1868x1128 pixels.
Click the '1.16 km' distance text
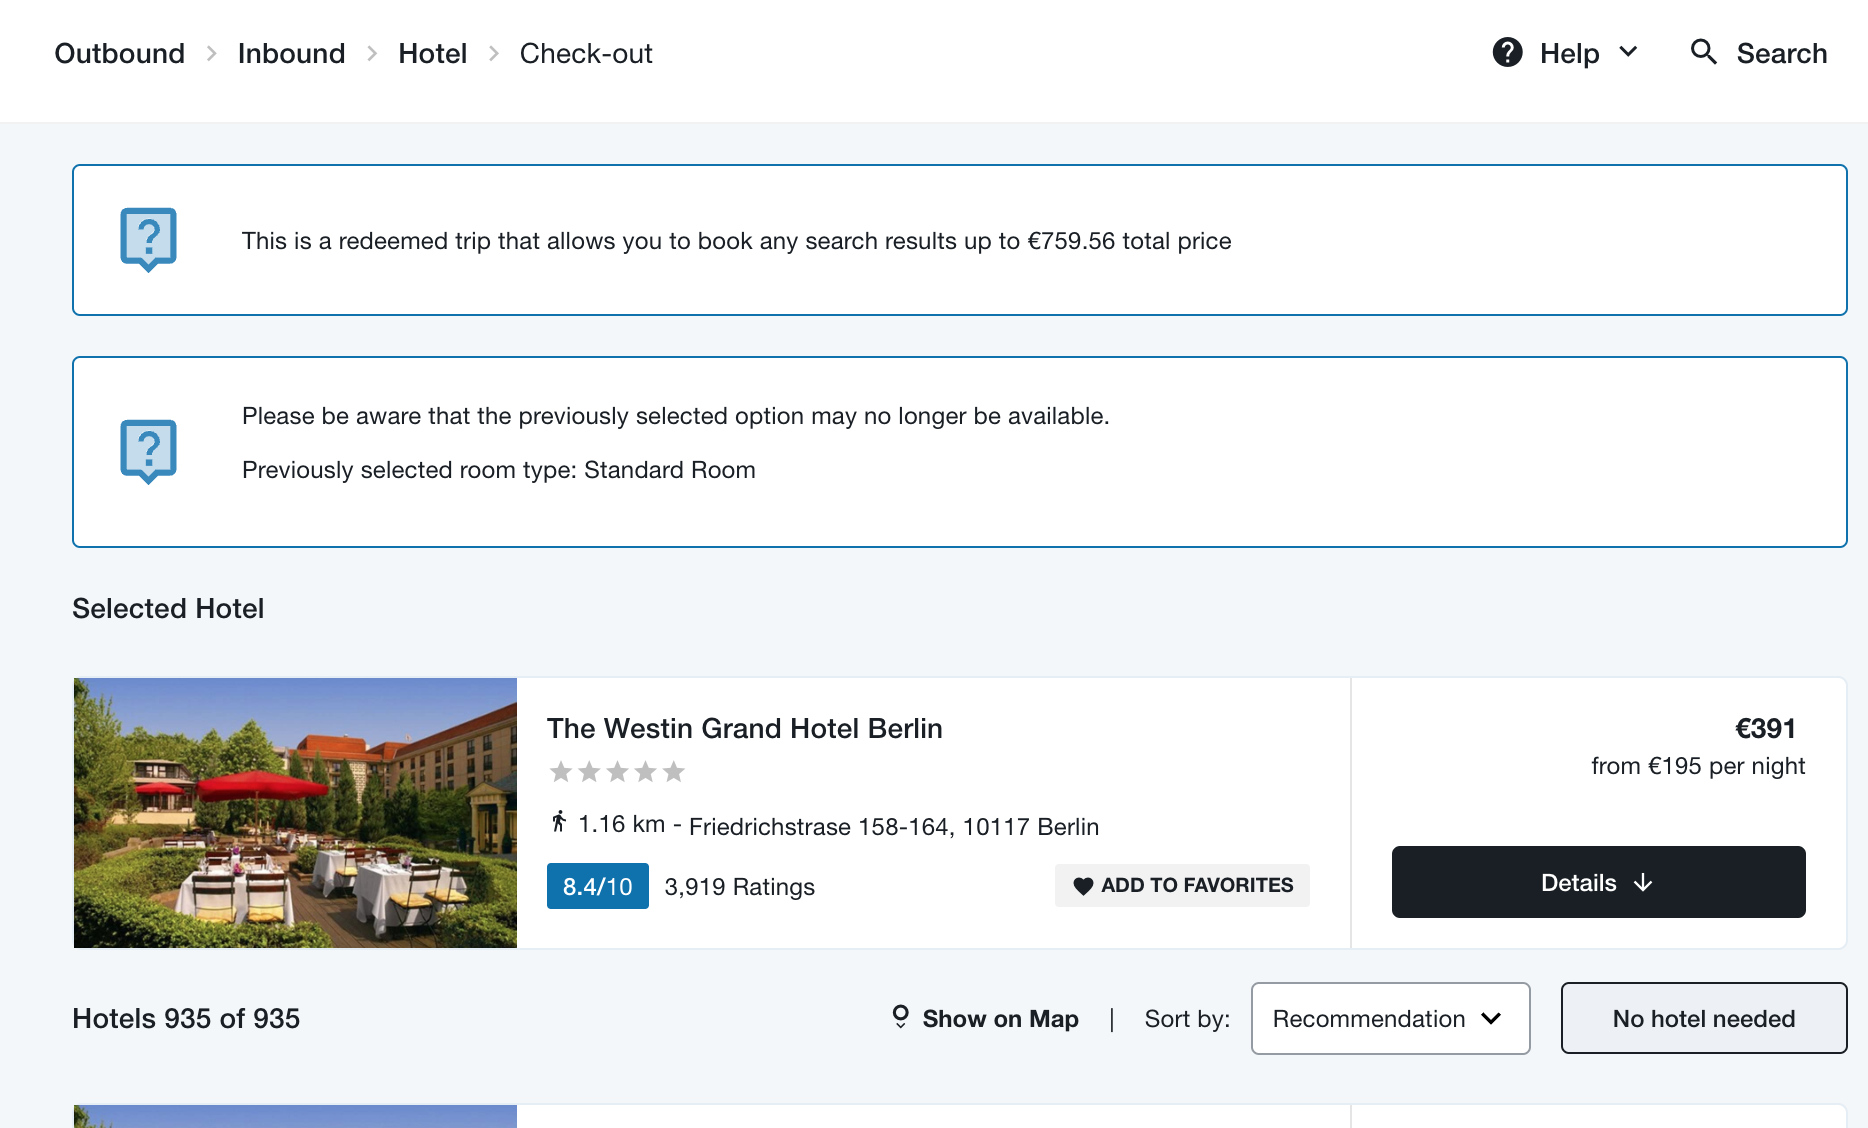621,824
